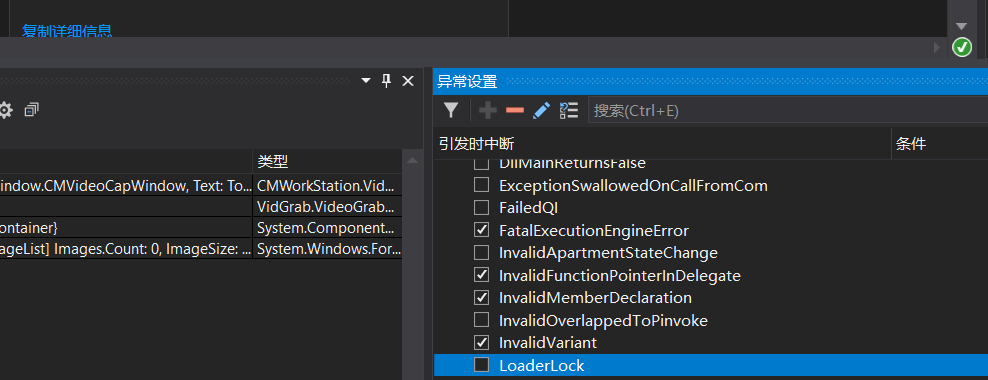The image size is (988, 380).
Task: Expand the small down arrow above green check
Action: 961,26
